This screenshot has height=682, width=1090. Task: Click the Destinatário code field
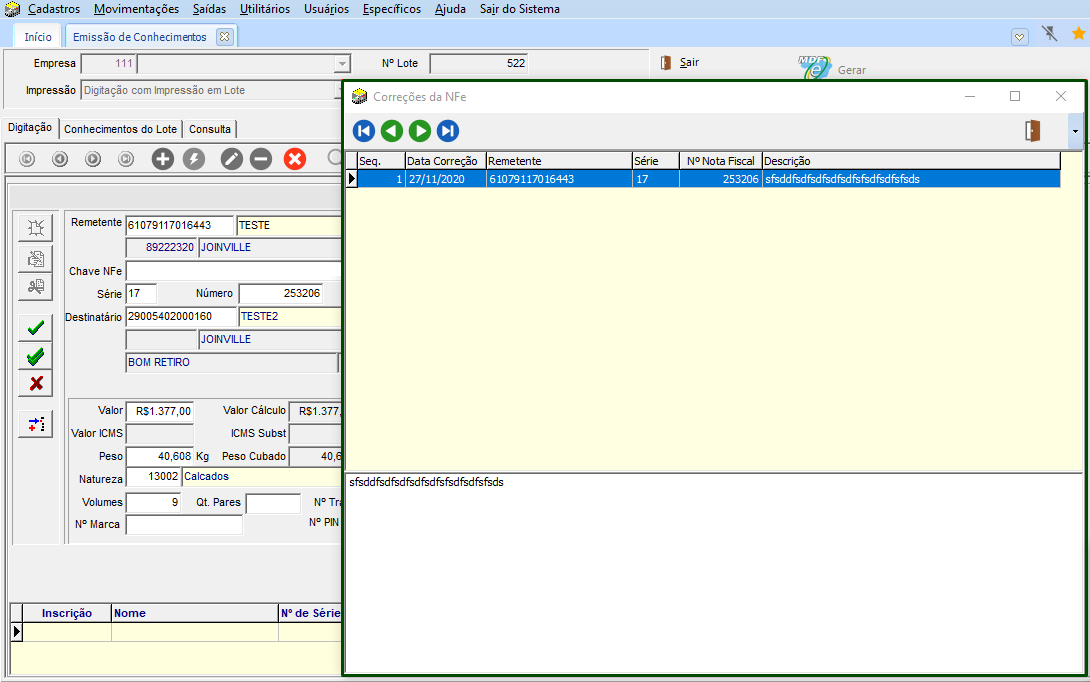tap(181, 316)
